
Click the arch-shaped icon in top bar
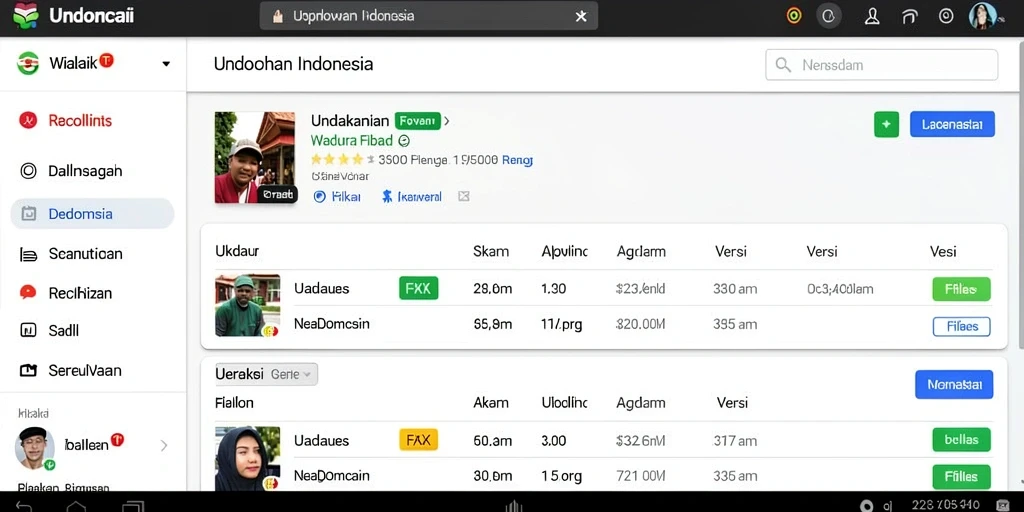909,17
